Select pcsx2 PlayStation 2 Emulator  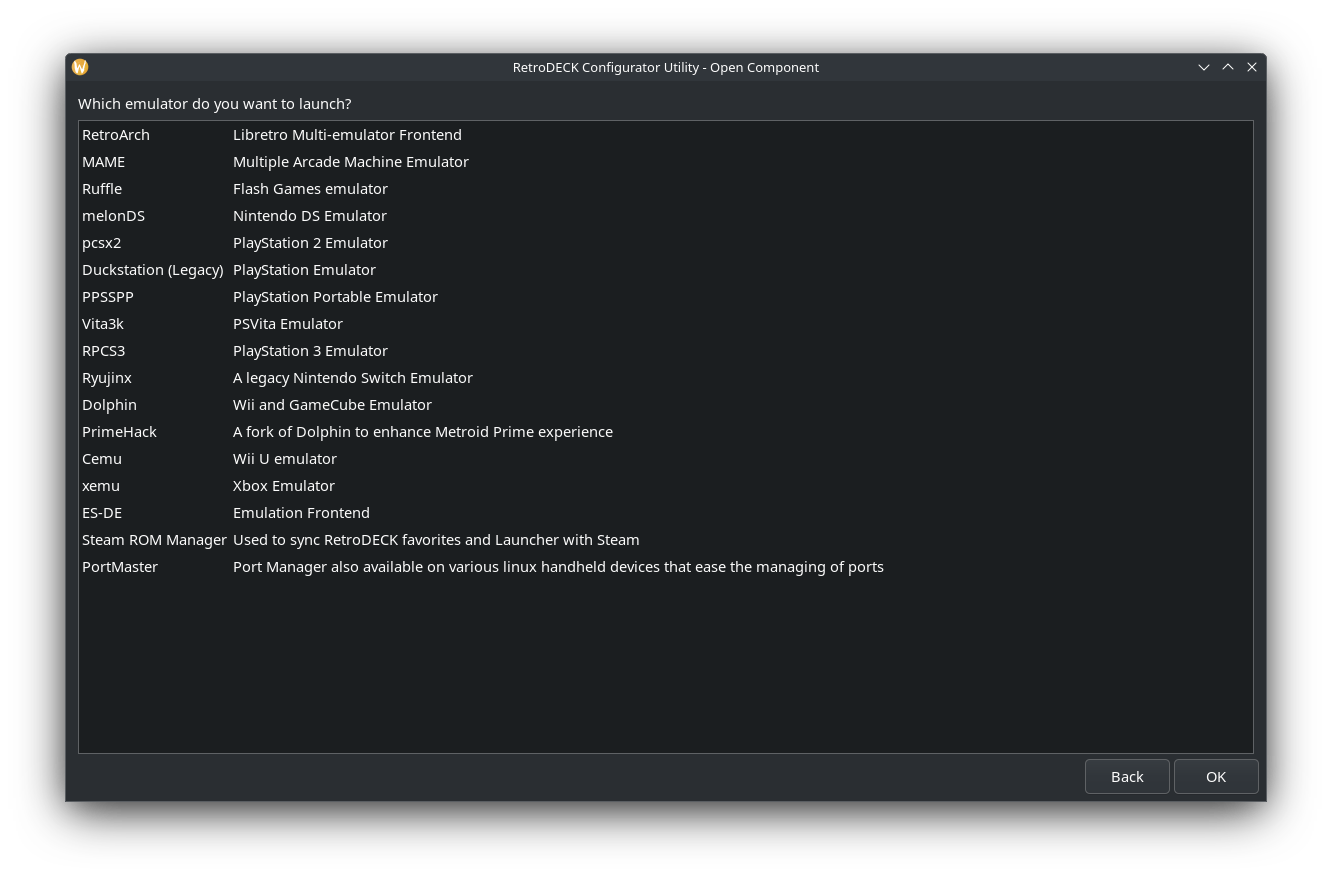[x=102, y=243]
